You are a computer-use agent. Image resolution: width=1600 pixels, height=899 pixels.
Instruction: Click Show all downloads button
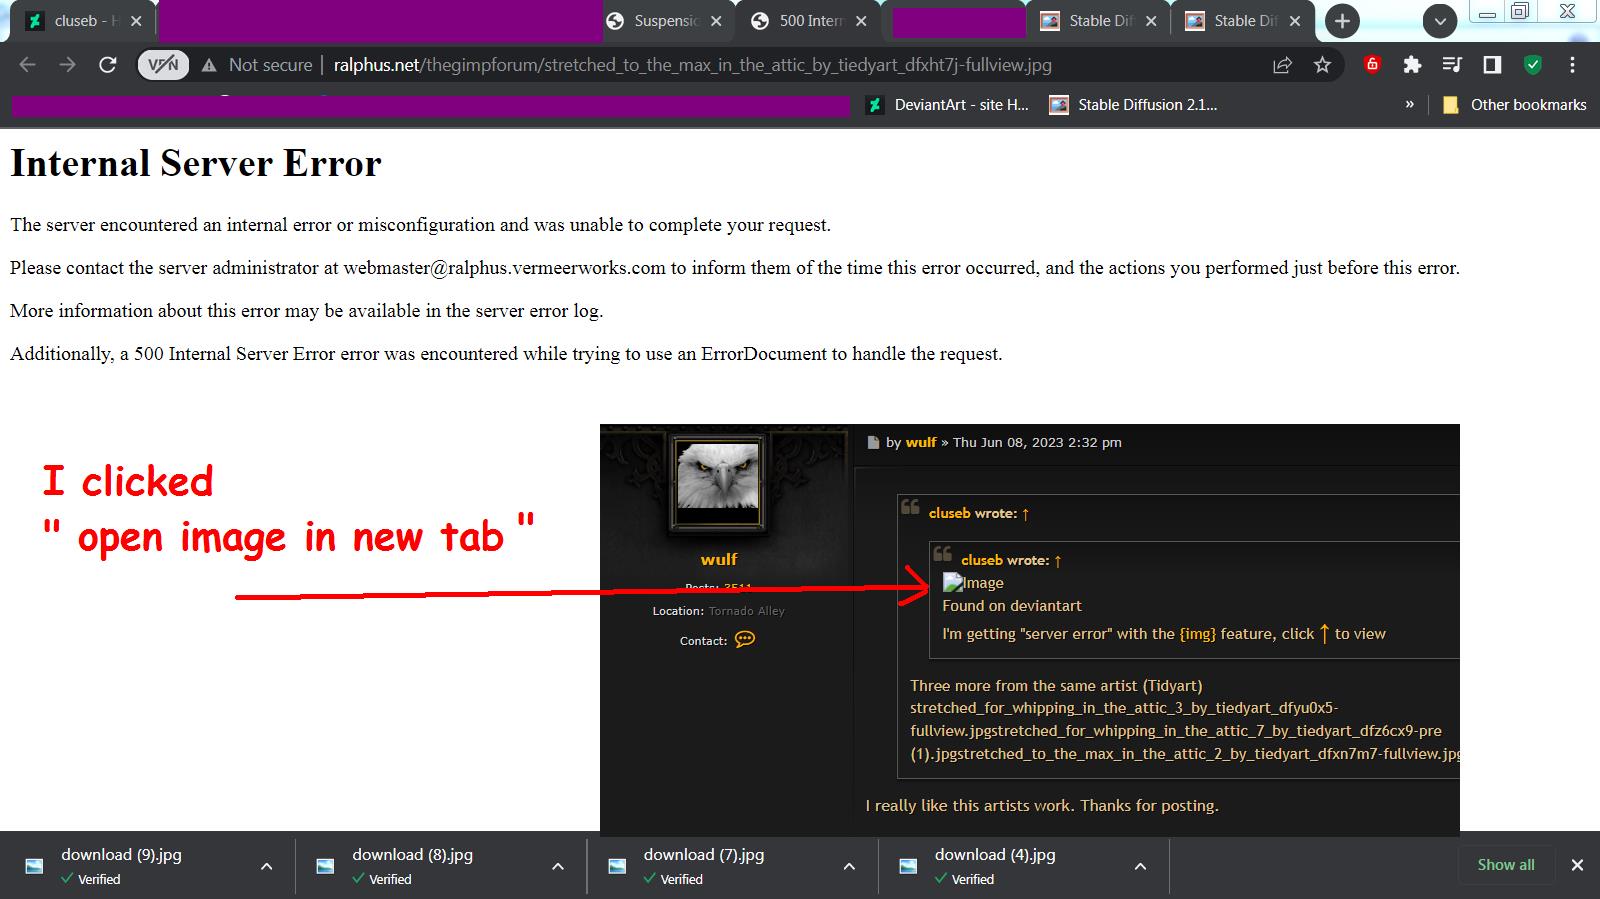click(1505, 865)
